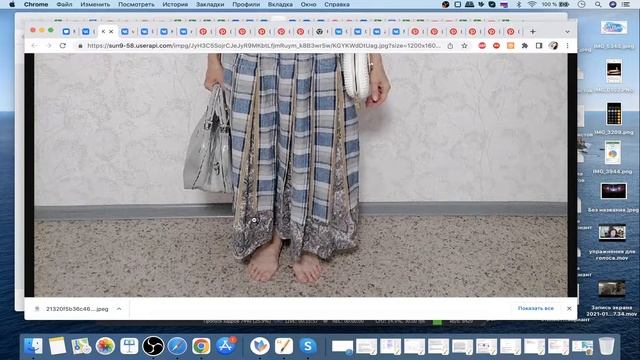Open Photos from the Dock
640x360 pixels.
tap(105, 346)
